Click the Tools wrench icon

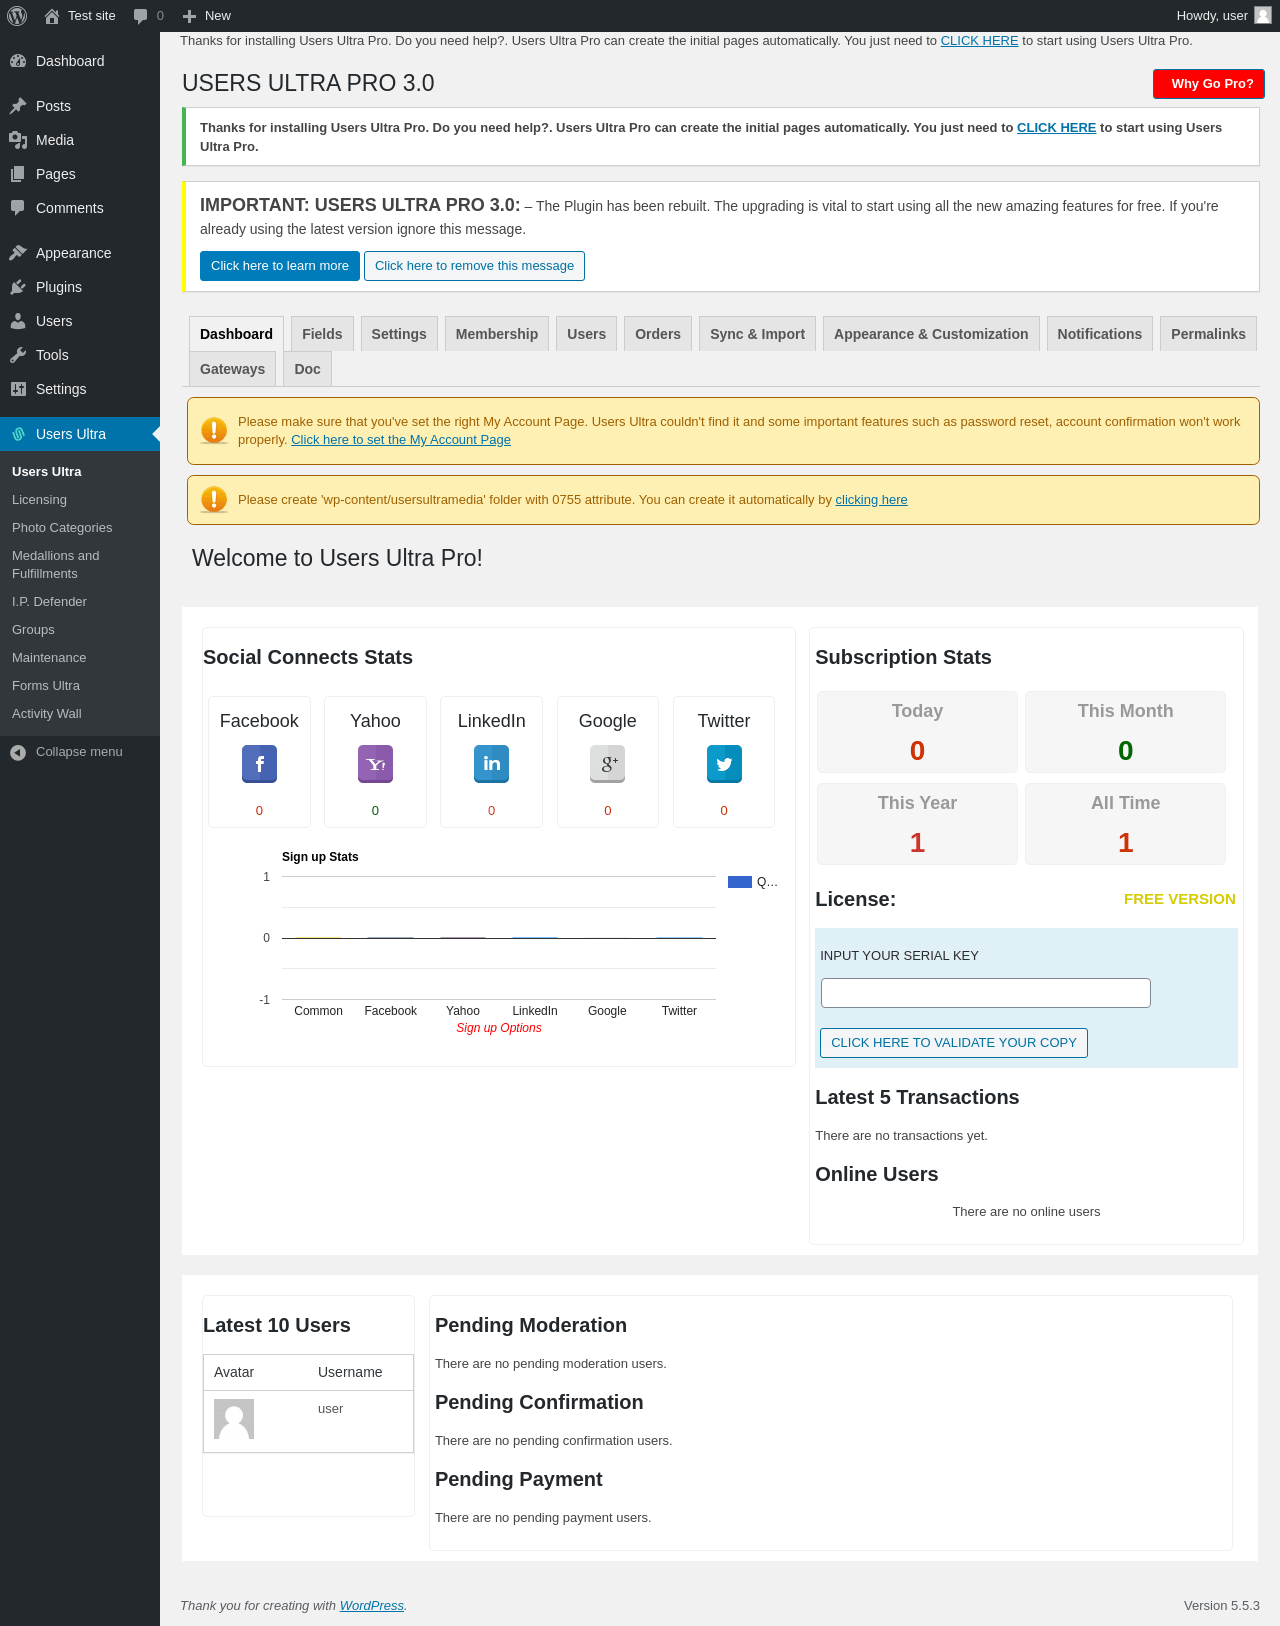pyautogui.click(x=18, y=355)
